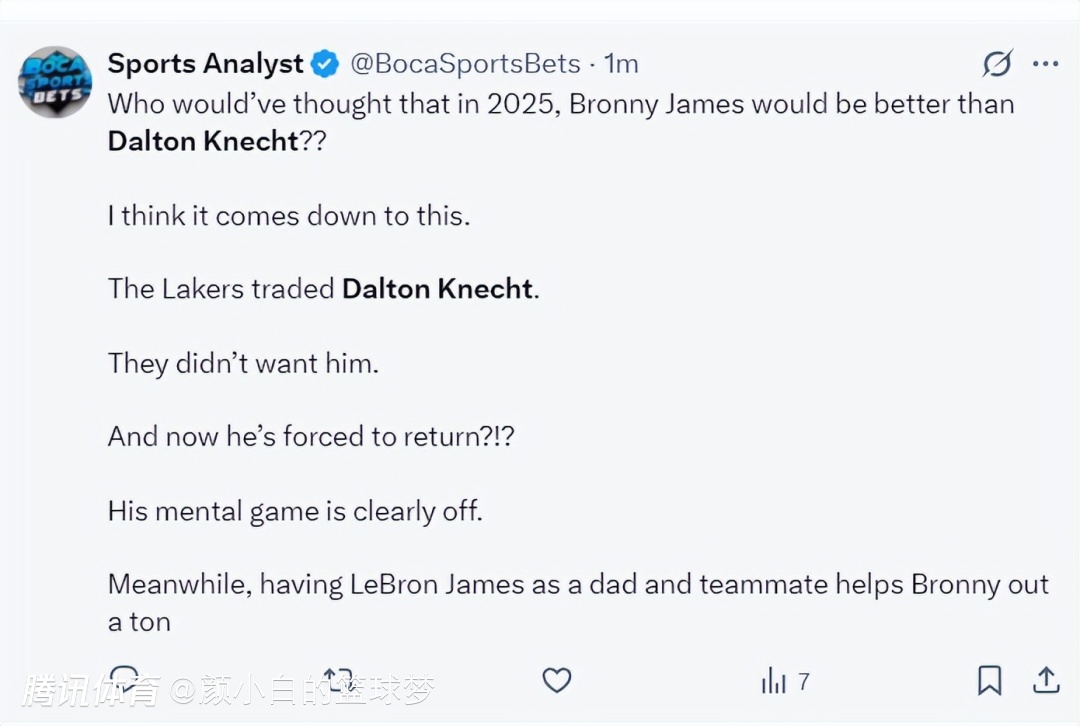Image resolution: width=1080 pixels, height=726 pixels.
Task: Click the view count number 7
Action: (x=803, y=682)
